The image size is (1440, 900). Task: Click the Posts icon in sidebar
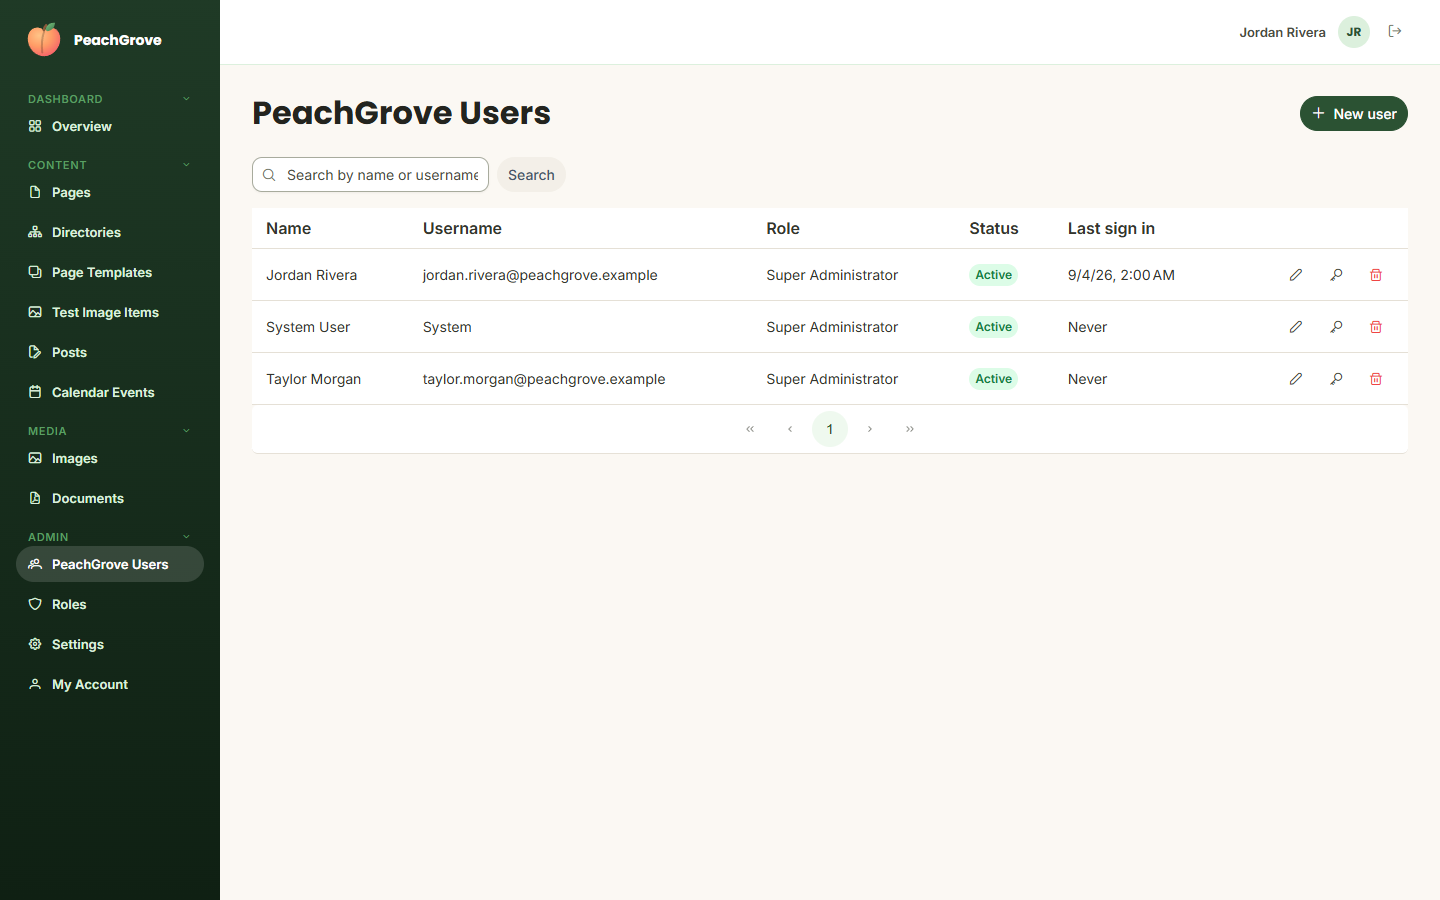pyautogui.click(x=35, y=352)
